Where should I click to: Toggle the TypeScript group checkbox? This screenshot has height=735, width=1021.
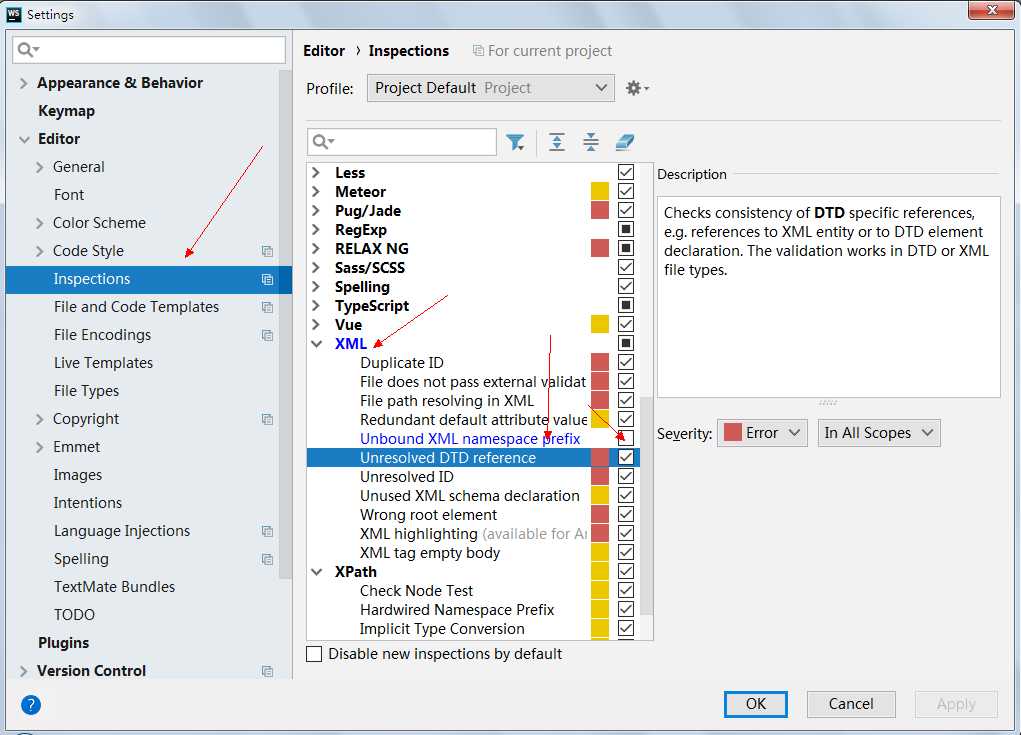point(626,305)
